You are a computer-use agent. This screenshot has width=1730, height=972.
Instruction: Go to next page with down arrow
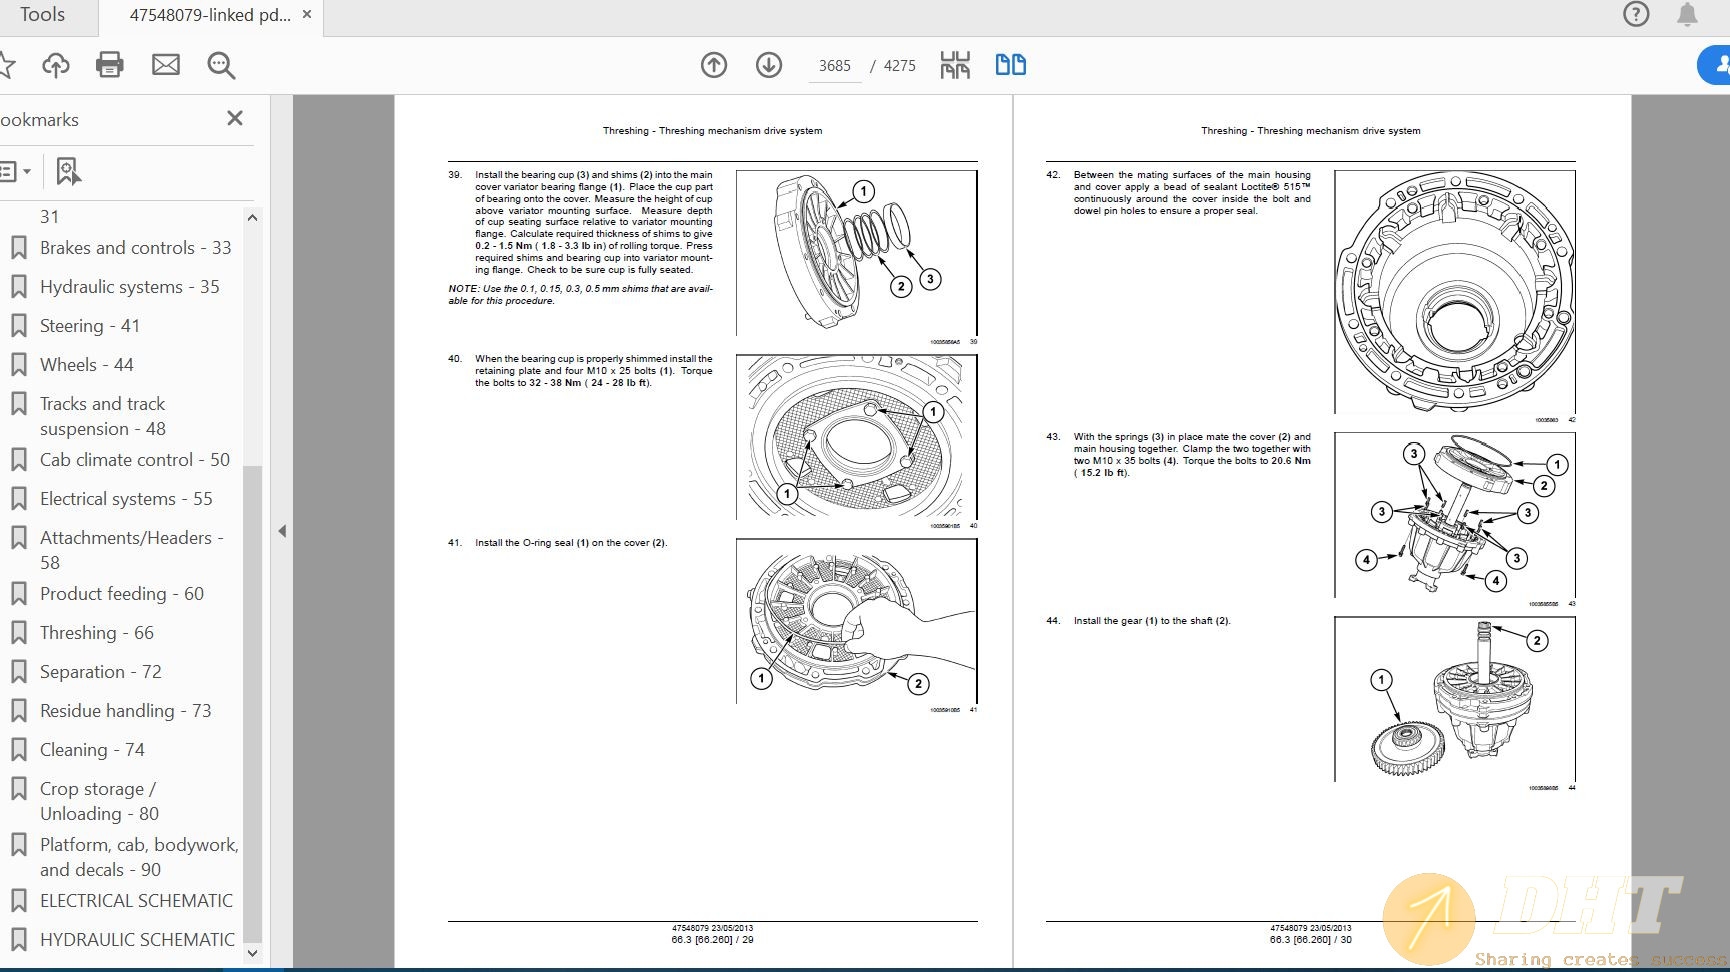769,65
